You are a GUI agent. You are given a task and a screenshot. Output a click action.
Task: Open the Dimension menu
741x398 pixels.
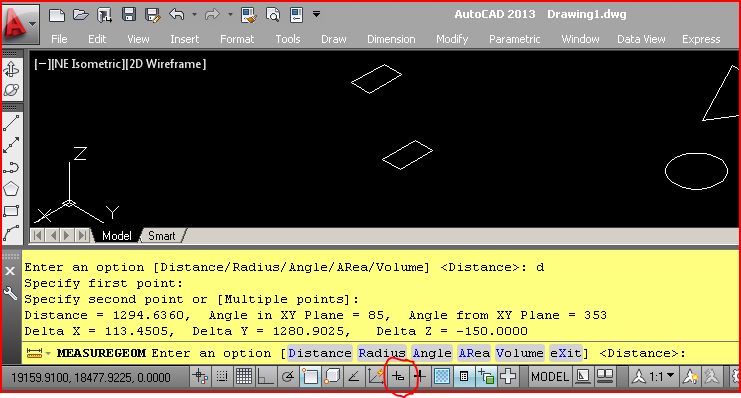391,39
